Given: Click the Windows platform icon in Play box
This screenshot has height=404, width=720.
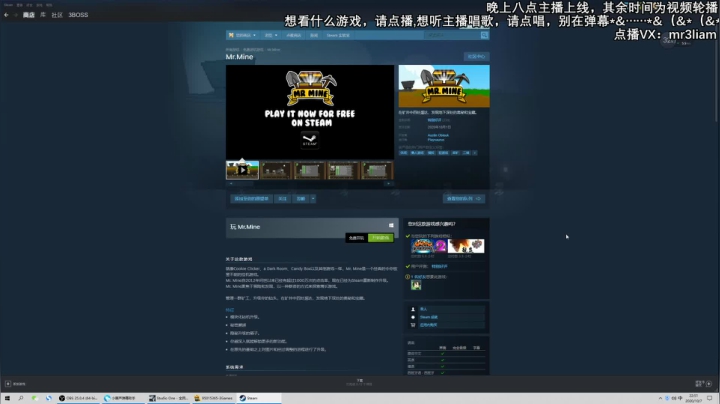Looking at the screenshot, I should (x=391, y=225).
